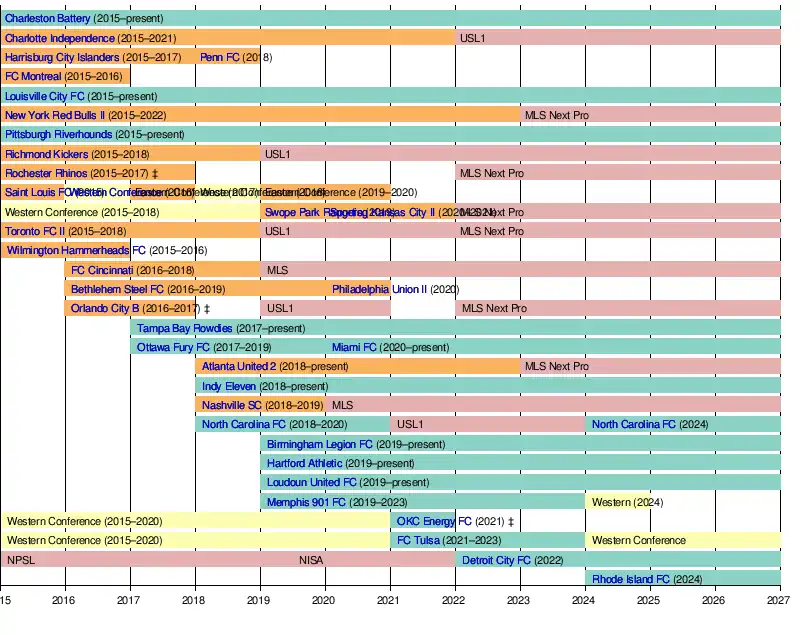
Task: Click the Detroit City FC link
Action: 496,560
